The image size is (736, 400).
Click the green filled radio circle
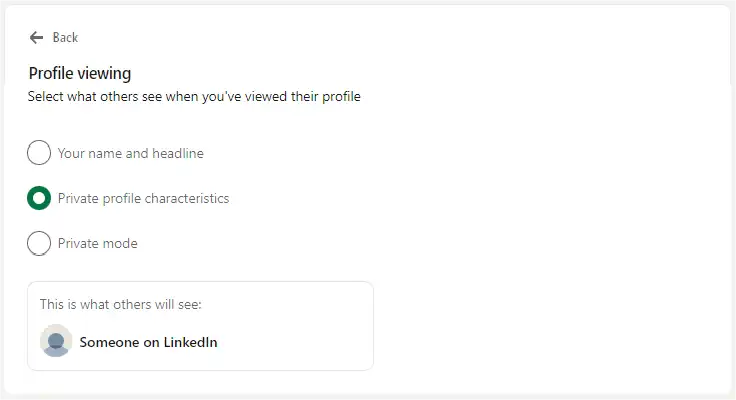point(39,198)
